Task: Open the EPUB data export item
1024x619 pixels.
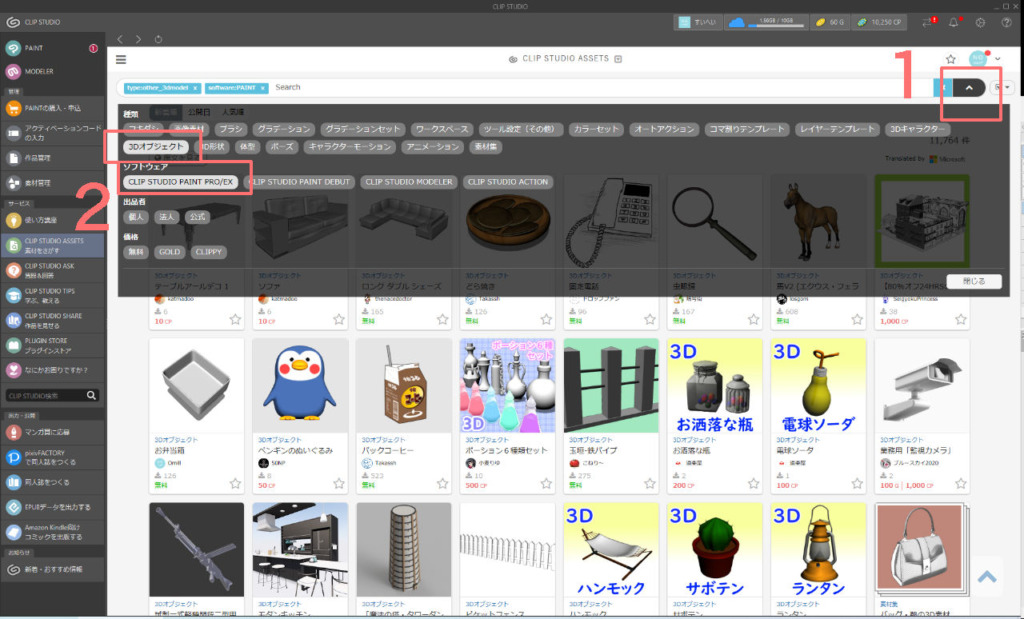Action: [52, 507]
